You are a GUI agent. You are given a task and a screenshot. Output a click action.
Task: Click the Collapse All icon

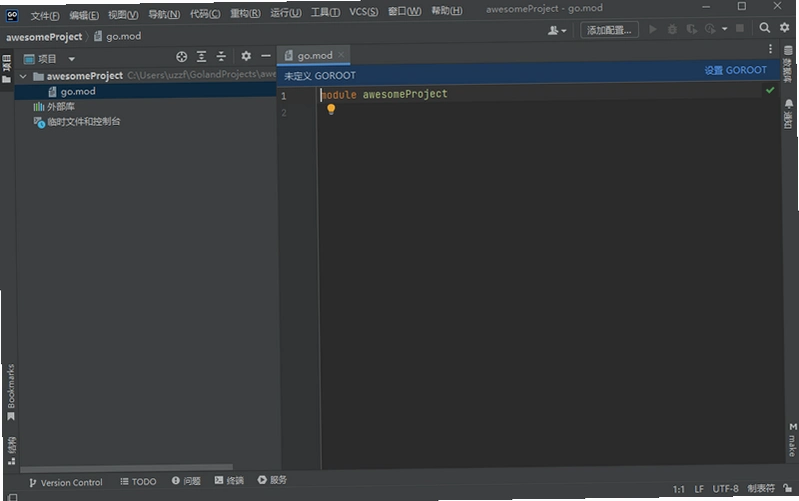221,56
